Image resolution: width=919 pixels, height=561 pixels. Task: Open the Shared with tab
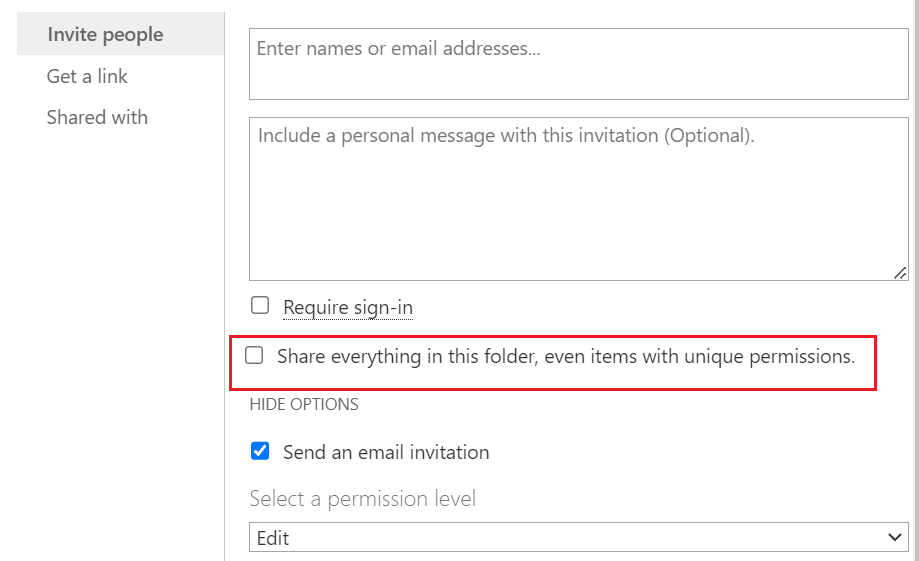coord(97,117)
